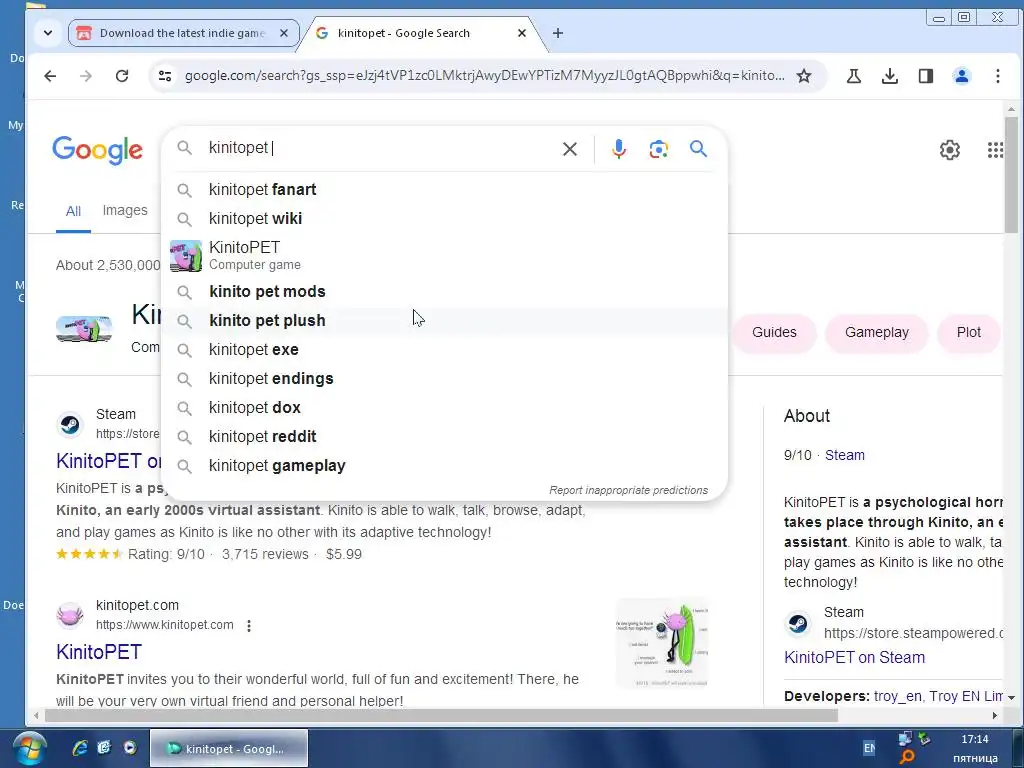
Task: Close the Download the latest indie game tab
Action: (x=284, y=33)
